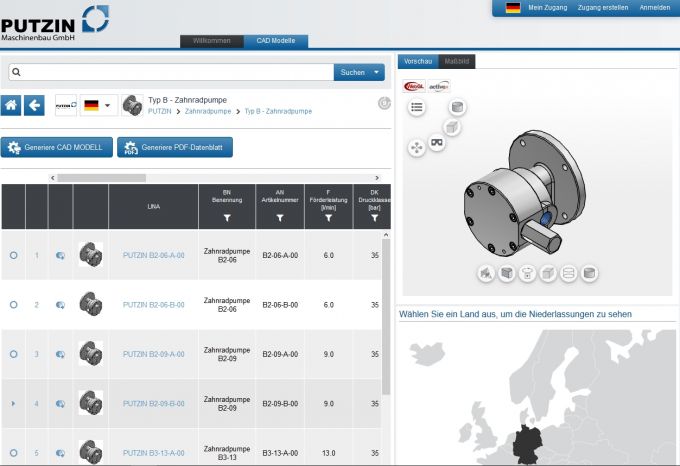Image resolution: width=680 pixels, height=466 pixels.
Task: Click the VR goggles icon in preview
Action: coord(437,144)
